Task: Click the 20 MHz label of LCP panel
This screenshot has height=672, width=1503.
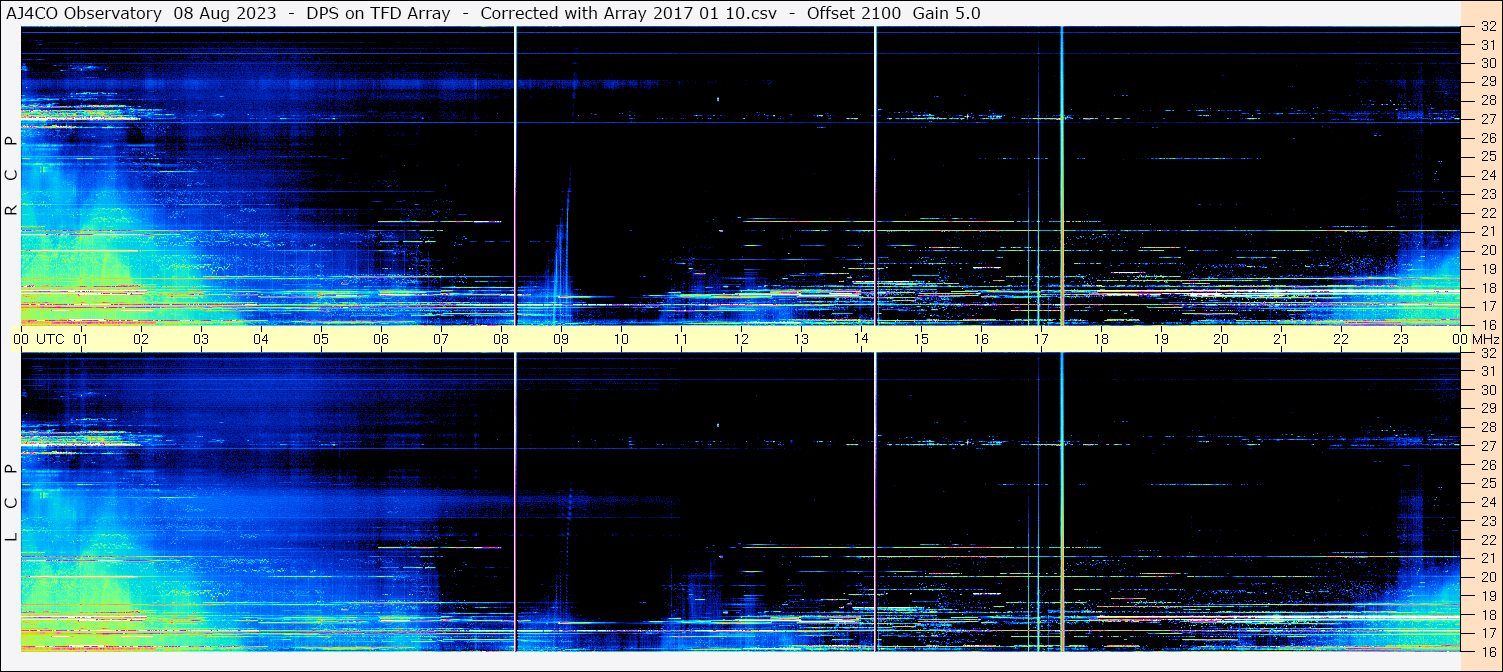Action: 1488,577
